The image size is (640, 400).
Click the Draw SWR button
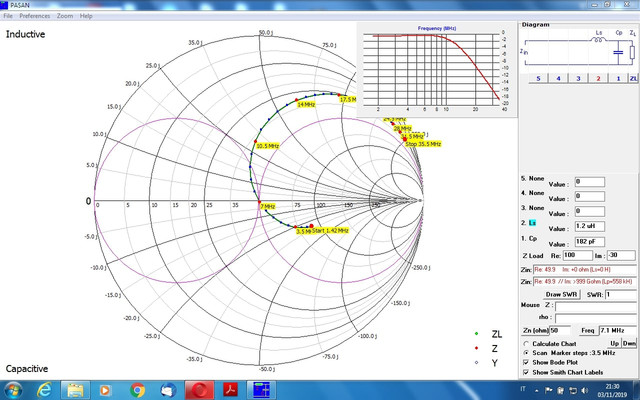click(x=561, y=294)
